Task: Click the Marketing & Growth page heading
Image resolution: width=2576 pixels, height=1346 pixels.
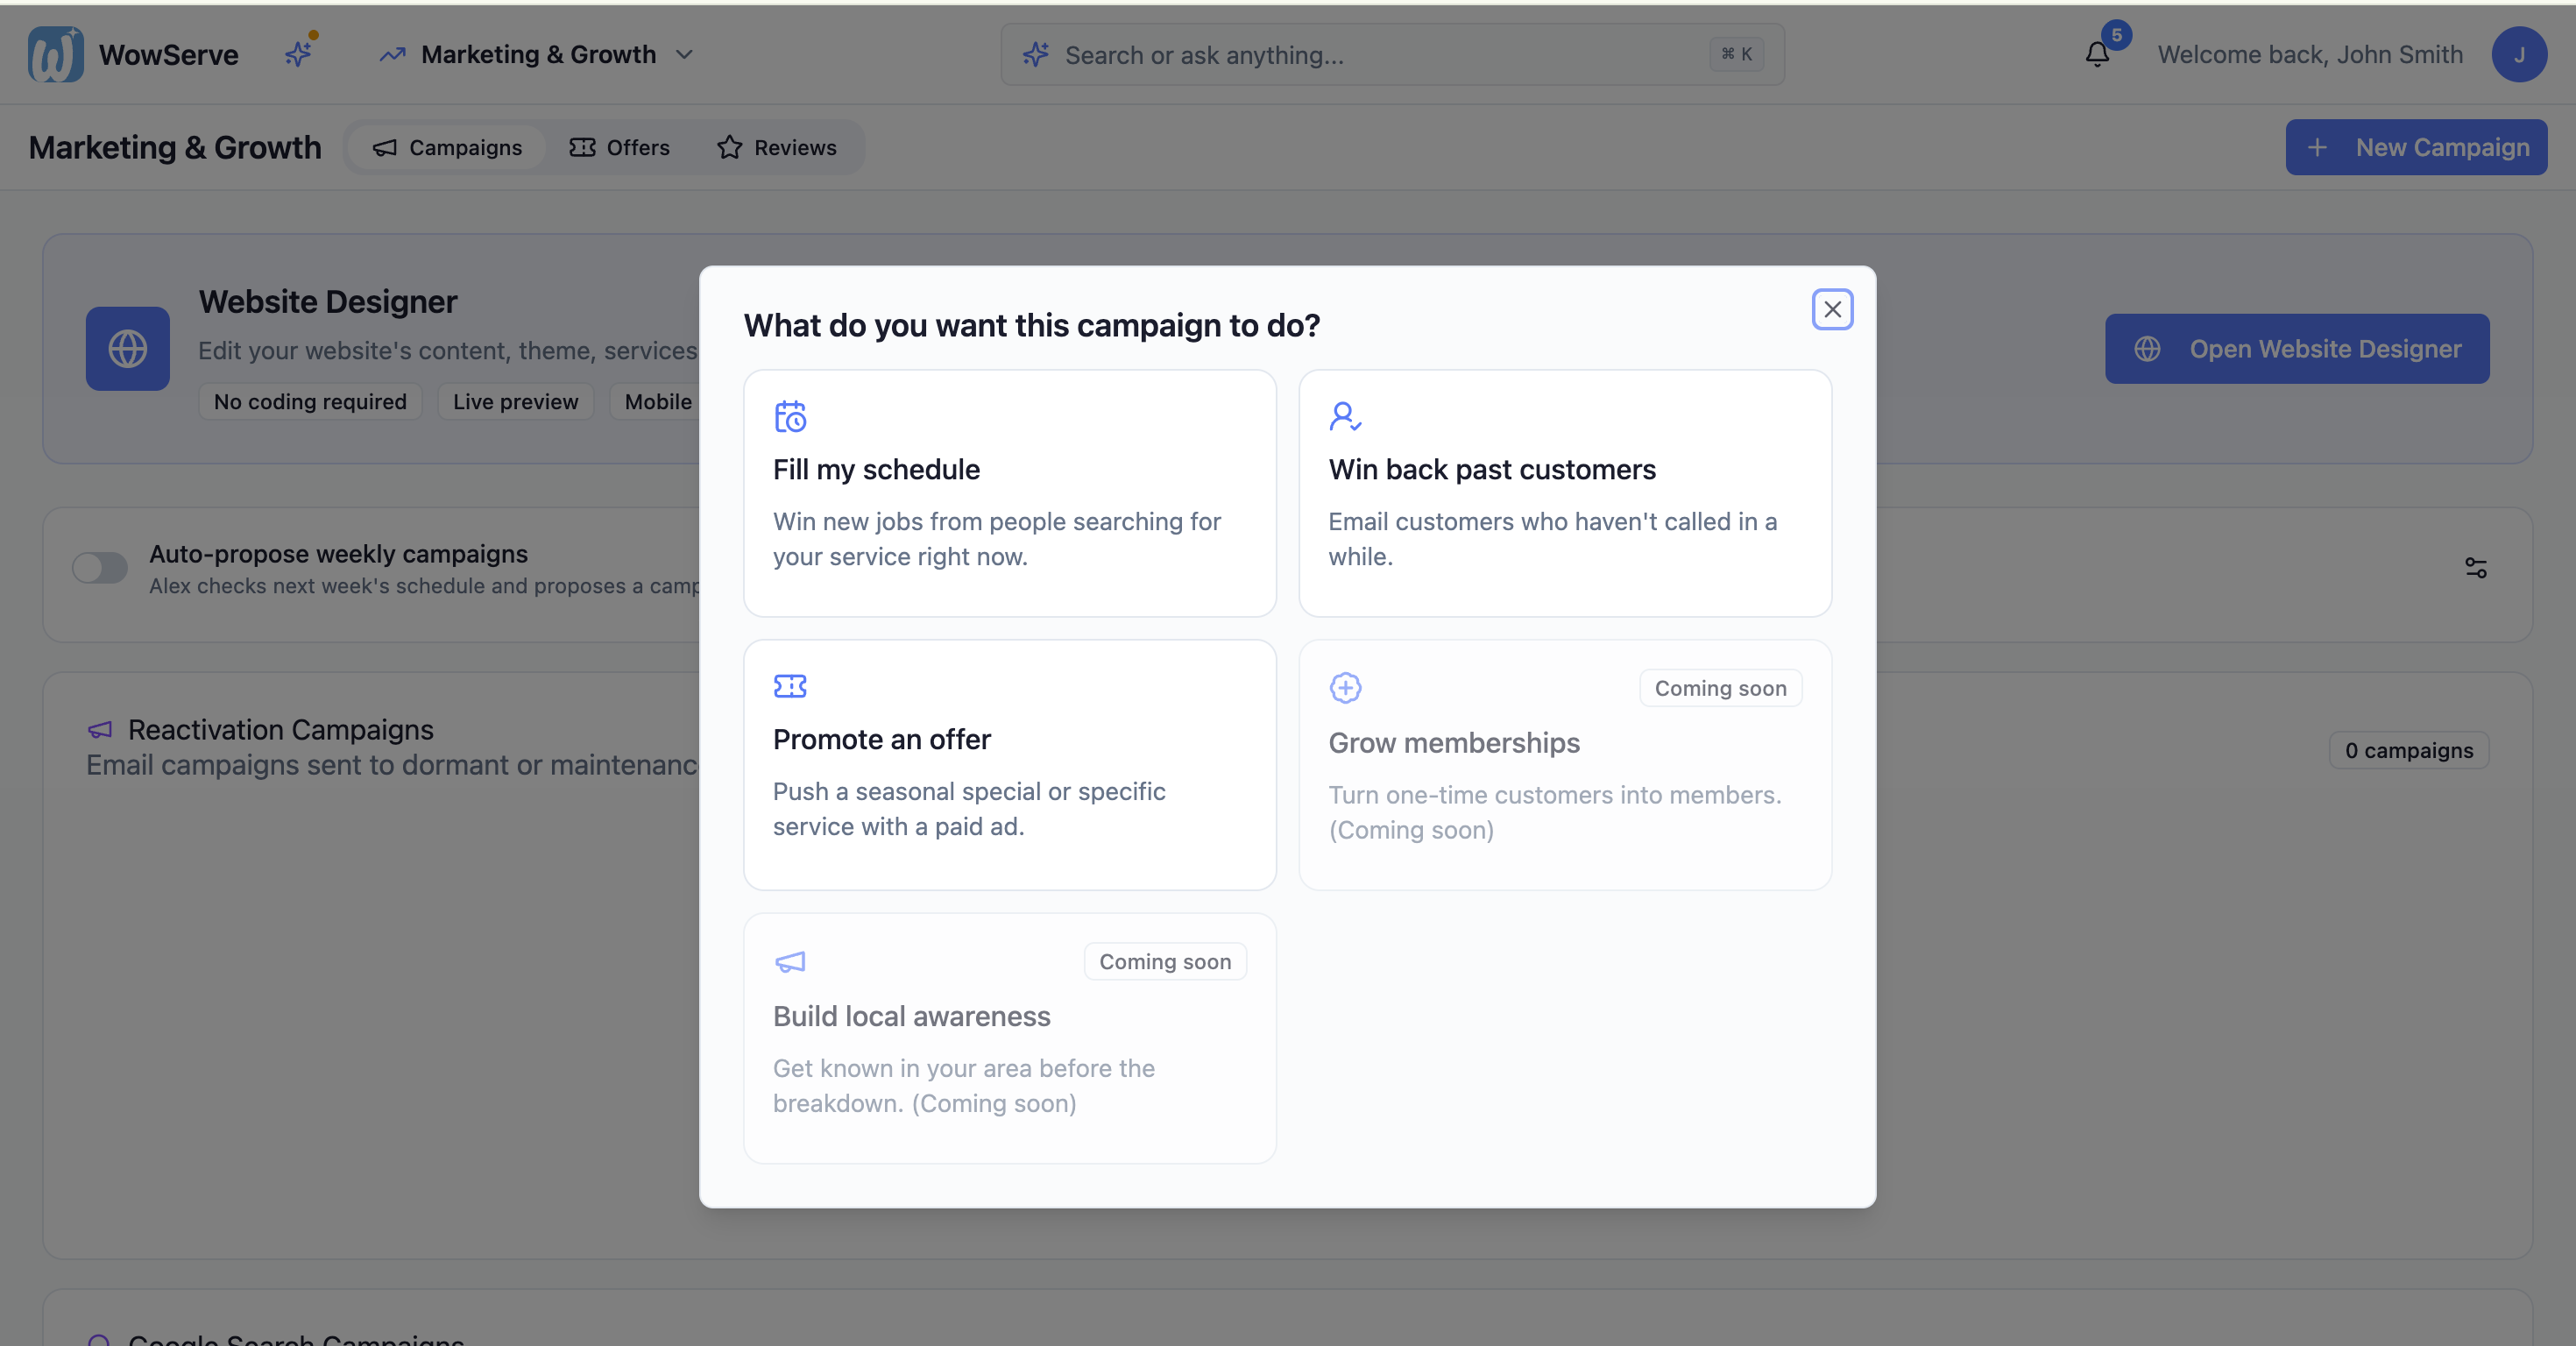Action: (175, 148)
